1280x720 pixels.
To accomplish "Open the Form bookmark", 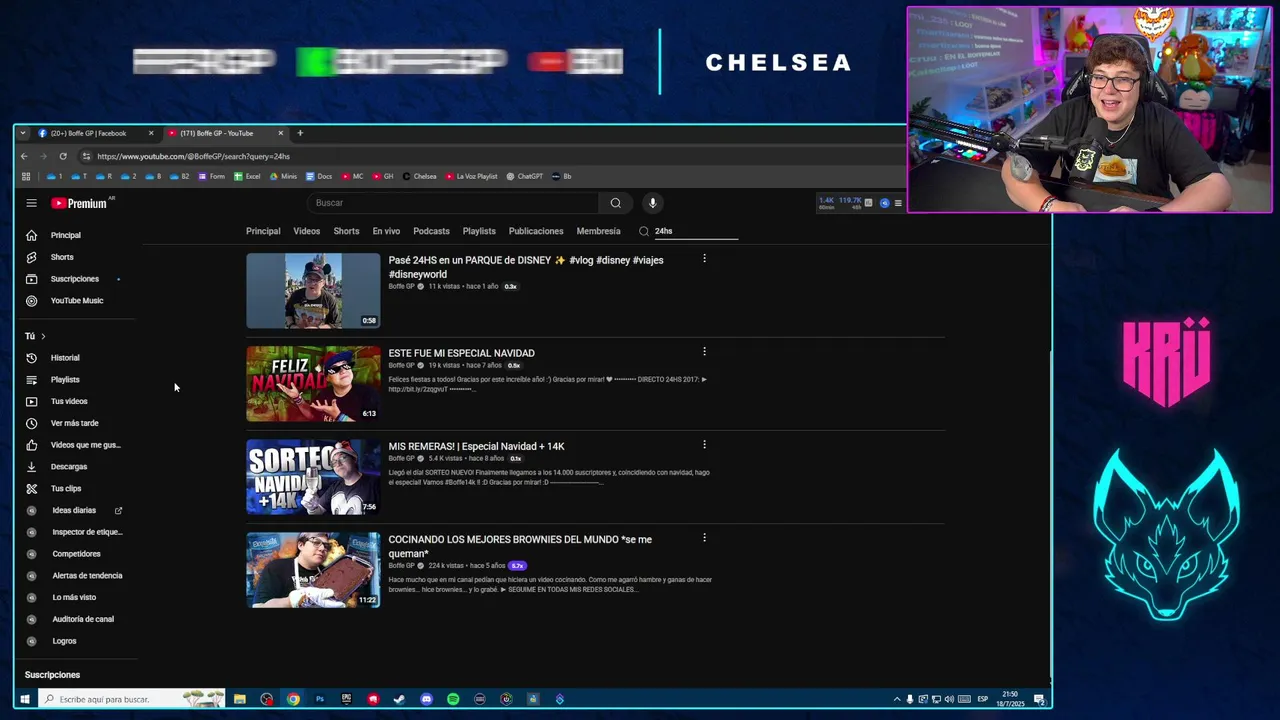I will pos(212,176).
